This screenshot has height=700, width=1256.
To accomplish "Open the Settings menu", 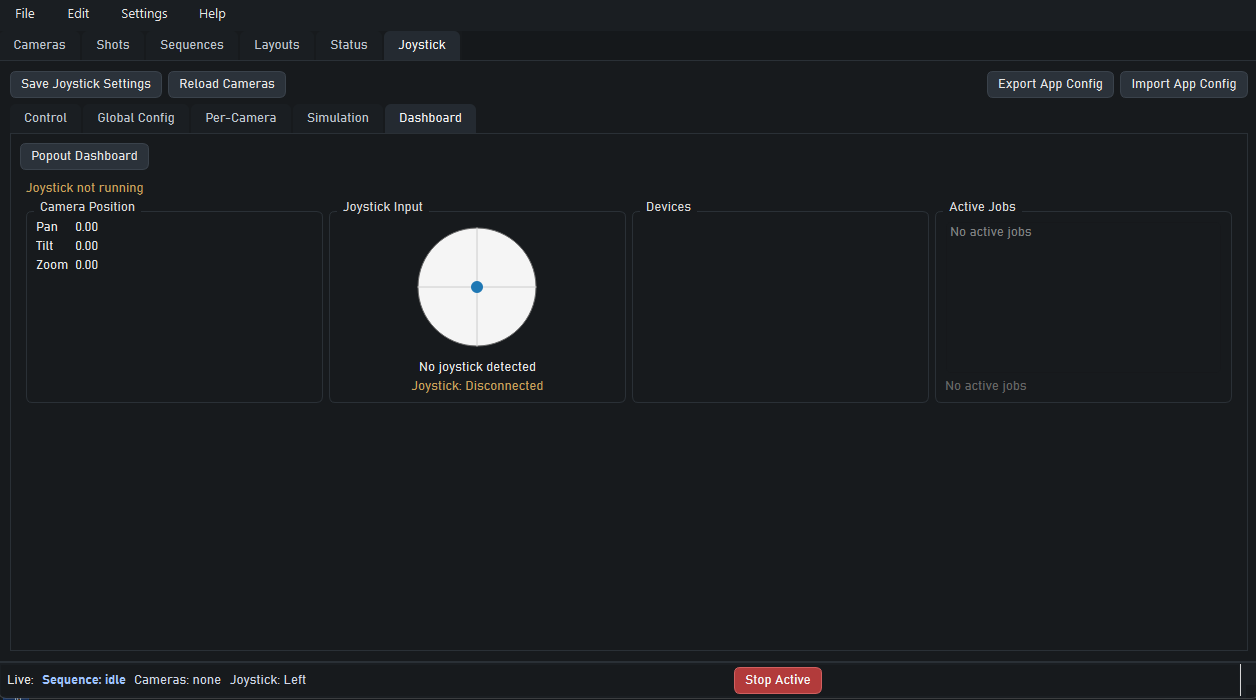I will pyautogui.click(x=143, y=13).
